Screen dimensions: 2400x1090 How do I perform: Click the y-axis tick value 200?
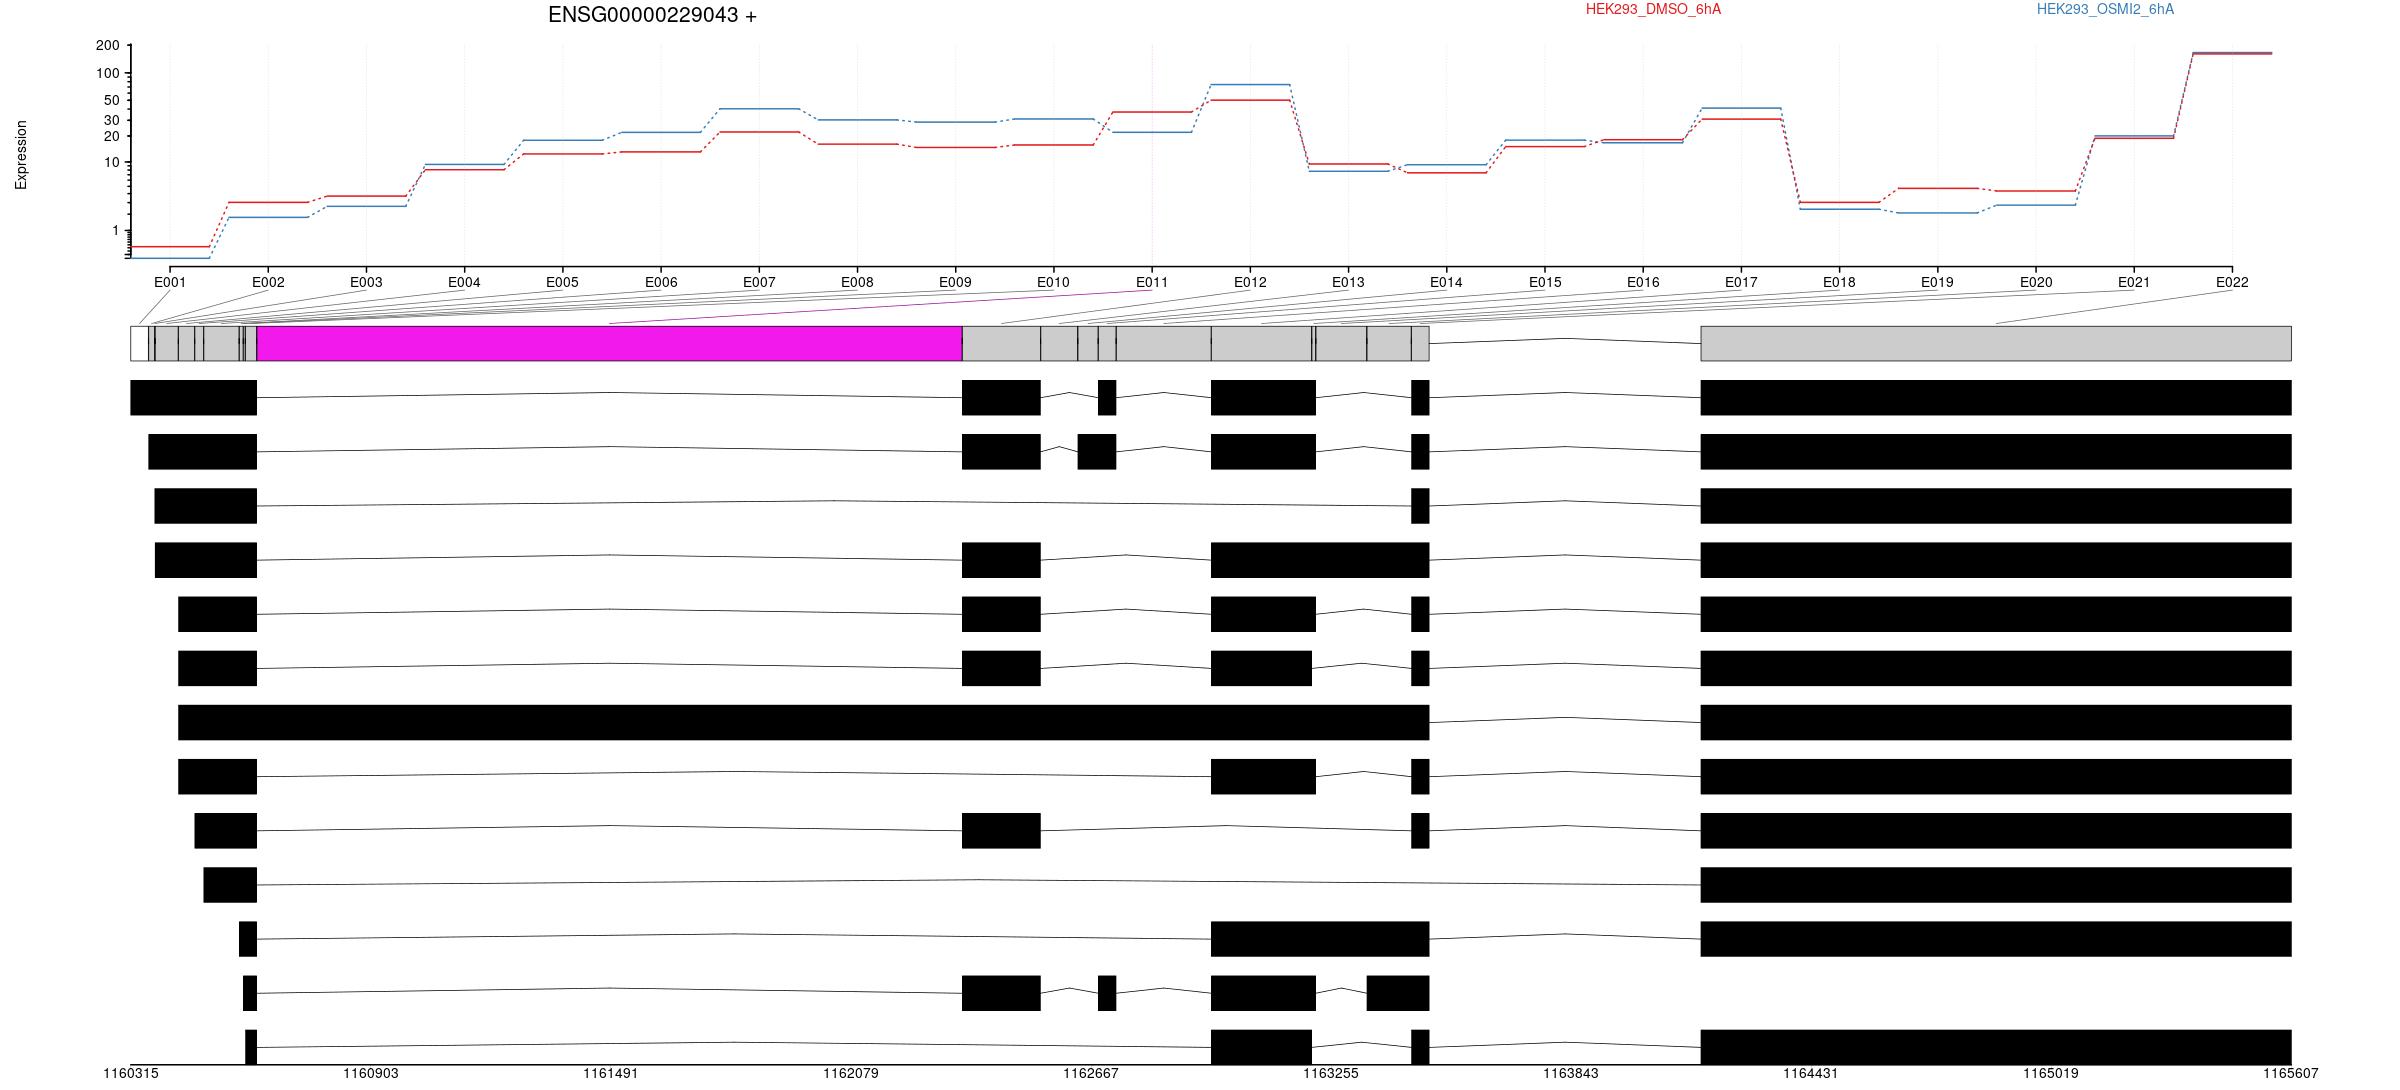point(108,46)
